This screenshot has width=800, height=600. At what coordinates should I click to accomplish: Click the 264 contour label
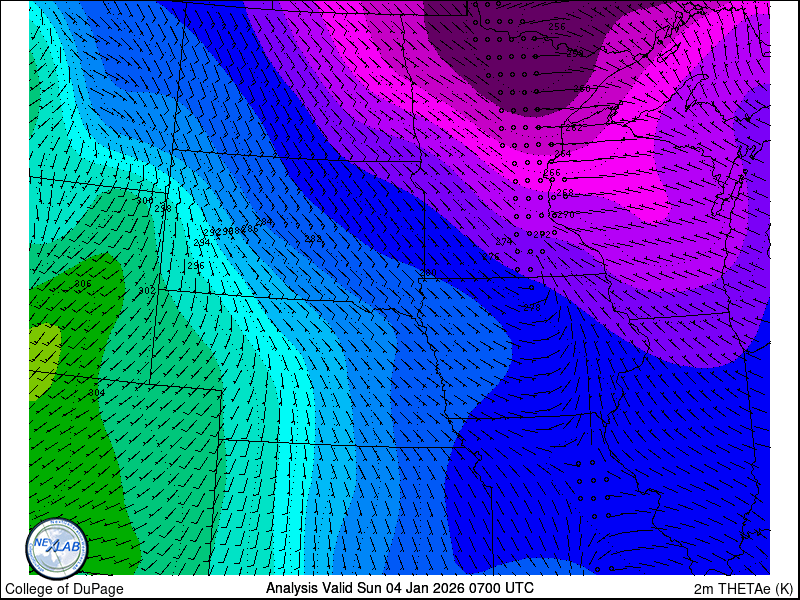click(x=563, y=154)
